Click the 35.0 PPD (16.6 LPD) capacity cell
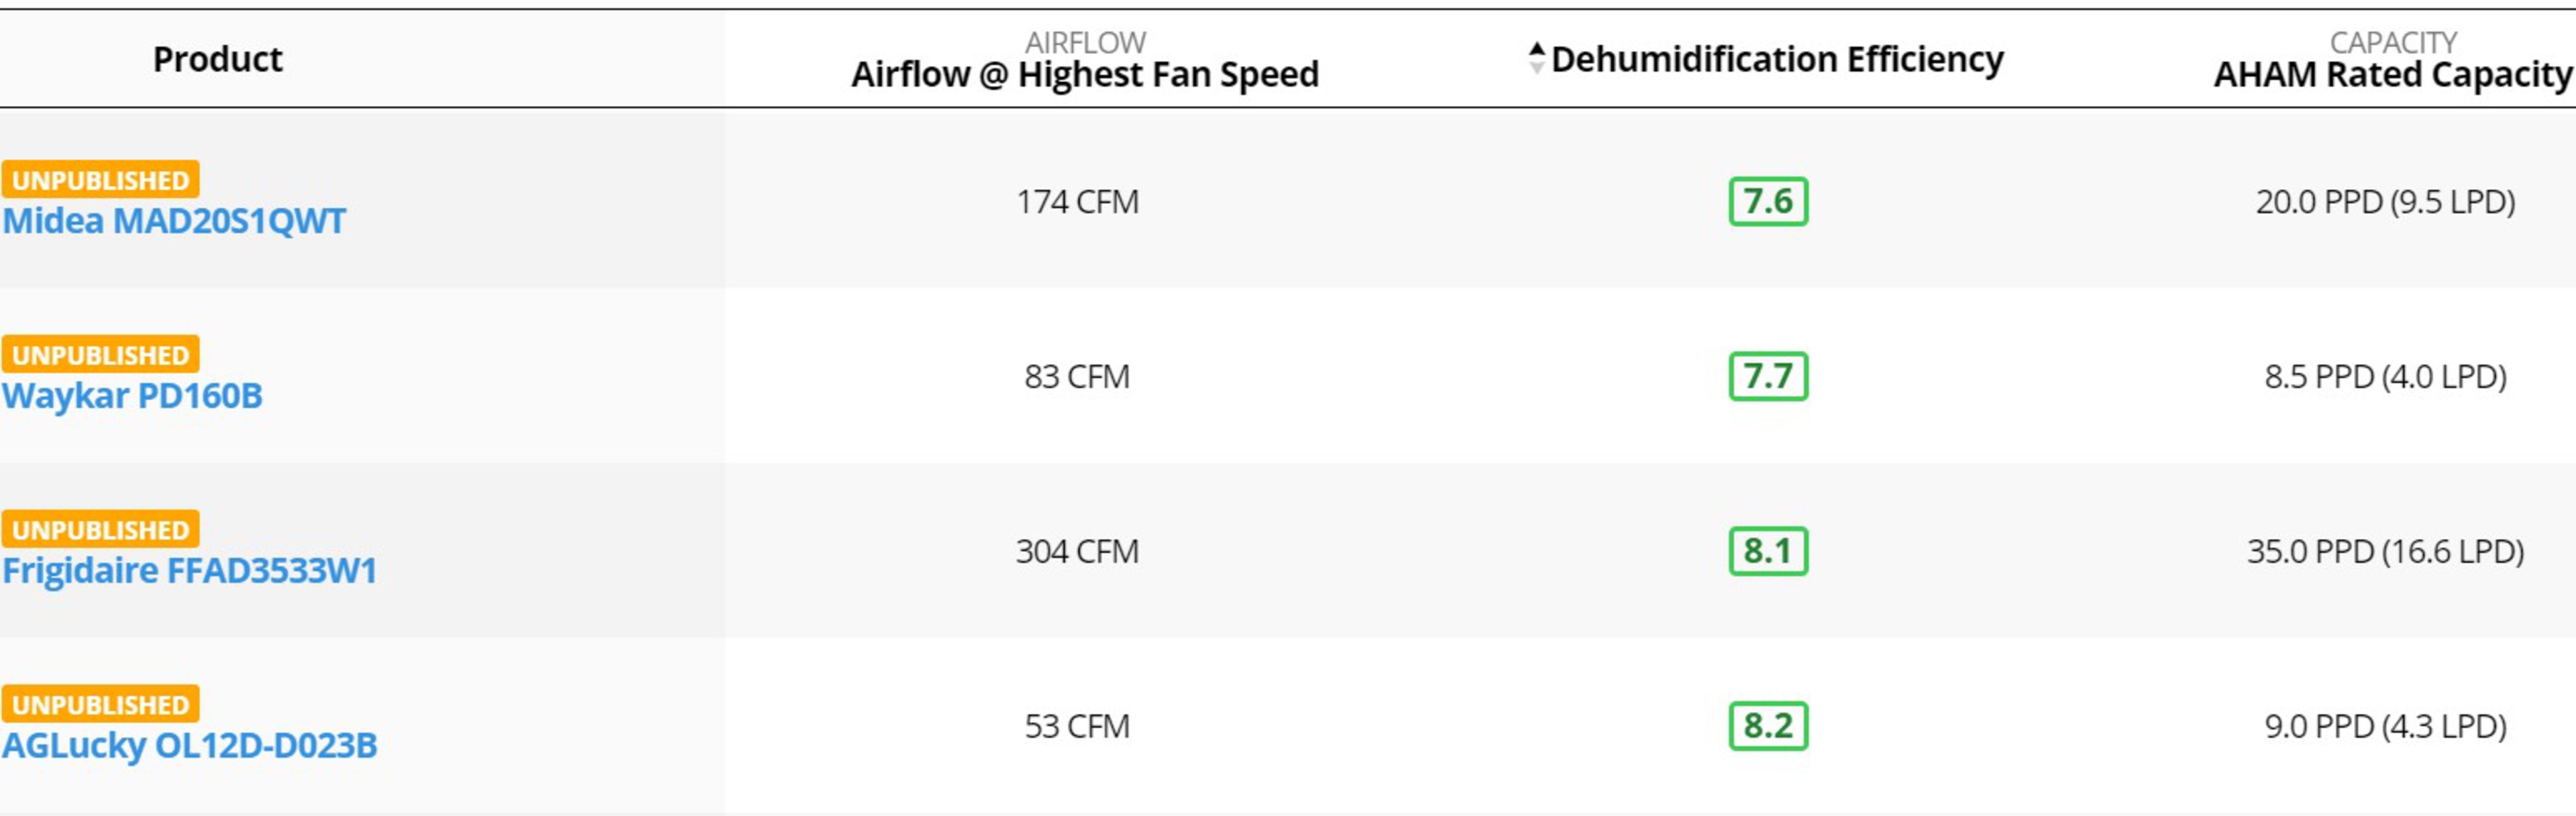This screenshot has height=816, width=2576. (x=2385, y=552)
